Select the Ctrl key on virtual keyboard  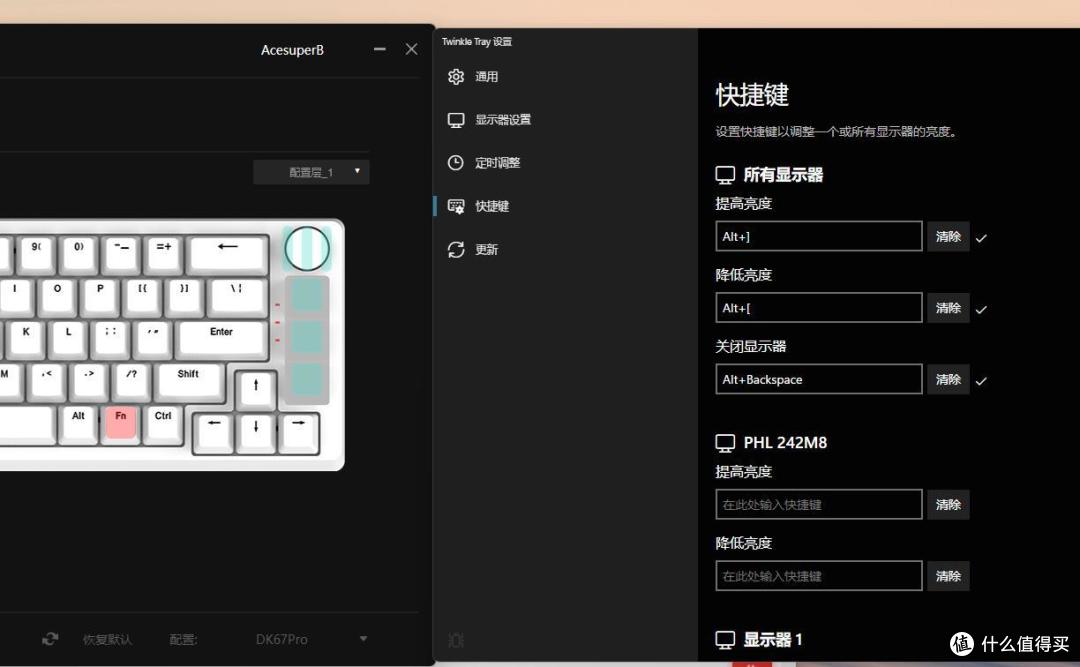163,422
